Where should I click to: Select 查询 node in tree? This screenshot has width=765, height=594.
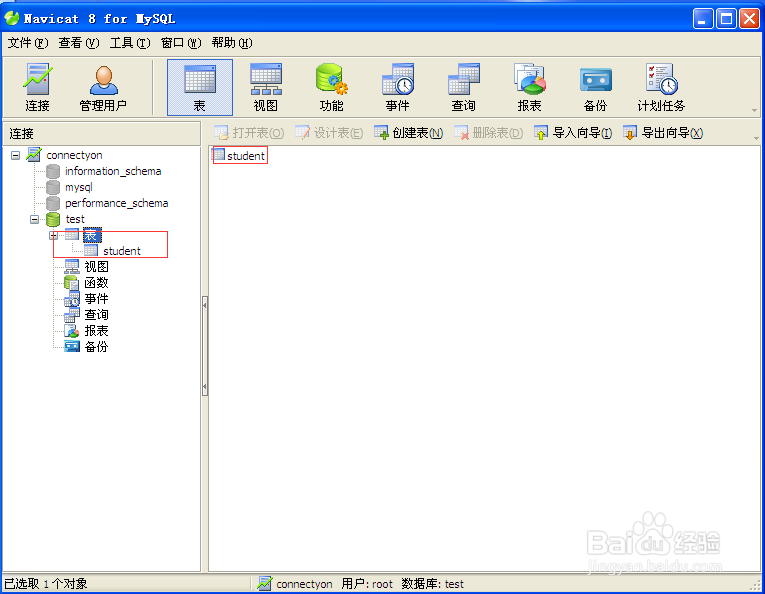click(96, 315)
